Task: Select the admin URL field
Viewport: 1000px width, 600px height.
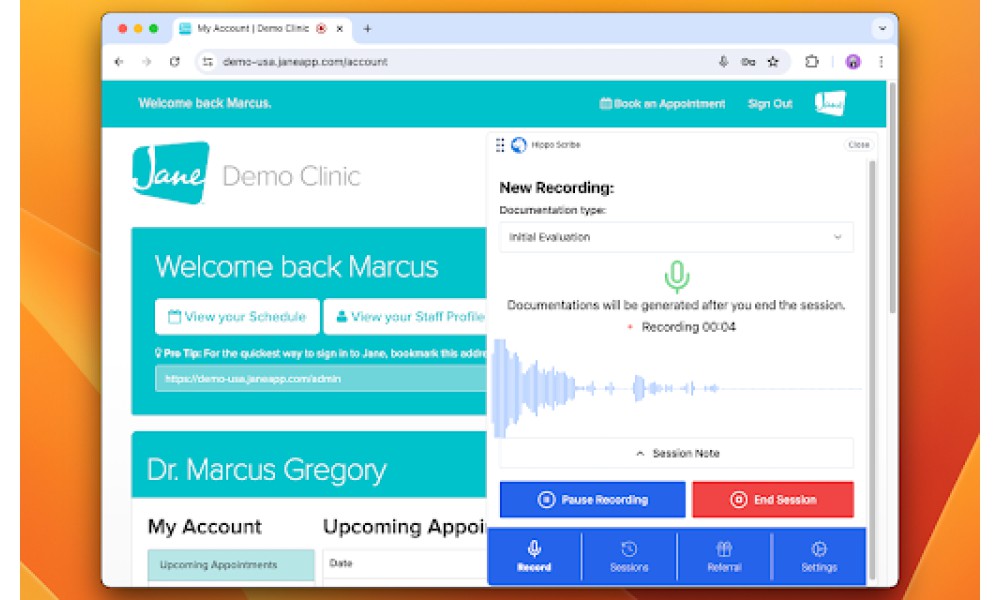Action: 321,379
